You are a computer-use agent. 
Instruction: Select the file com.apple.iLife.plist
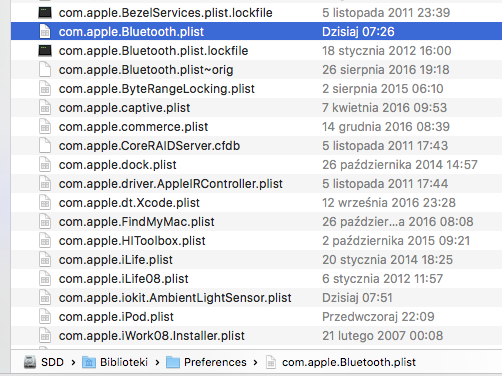116,260
